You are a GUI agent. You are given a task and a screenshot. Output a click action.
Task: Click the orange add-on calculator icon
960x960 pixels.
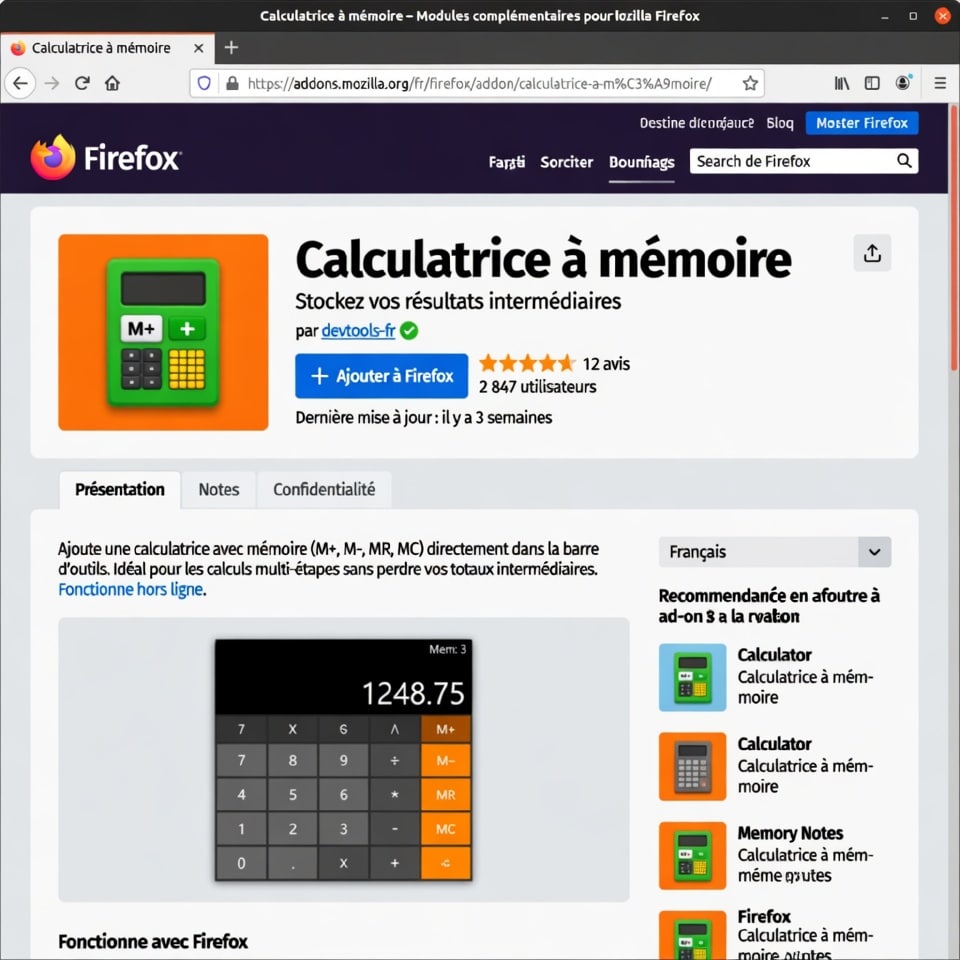[163, 332]
